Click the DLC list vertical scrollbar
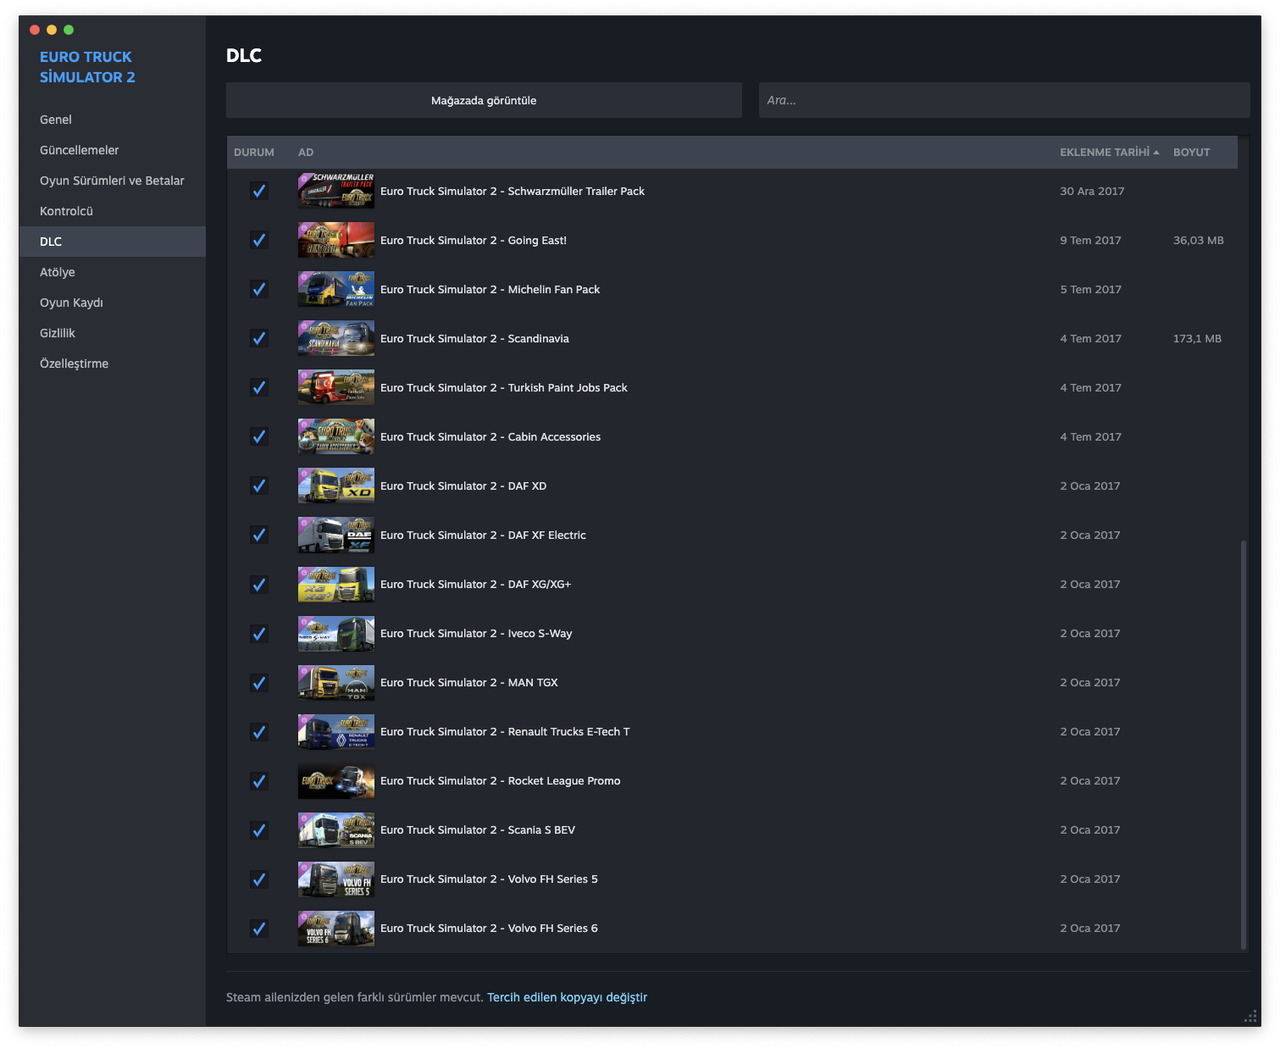This screenshot has height=1049, width=1280. pos(1243,744)
